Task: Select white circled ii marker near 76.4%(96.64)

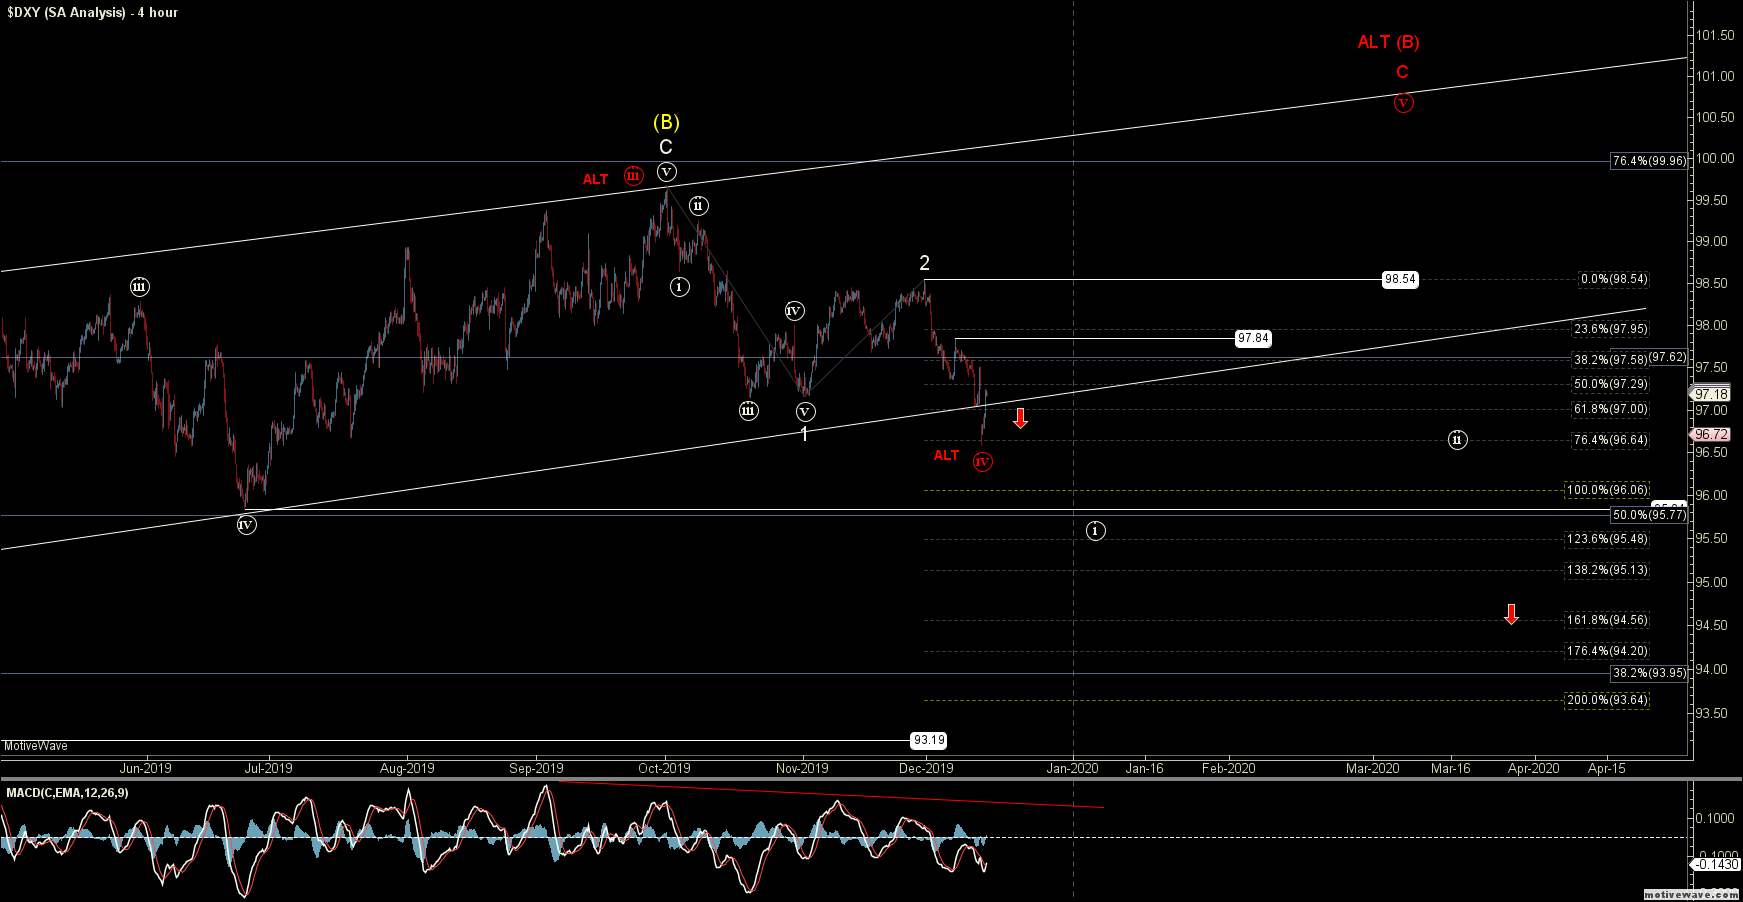Action: pos(1458,439)
